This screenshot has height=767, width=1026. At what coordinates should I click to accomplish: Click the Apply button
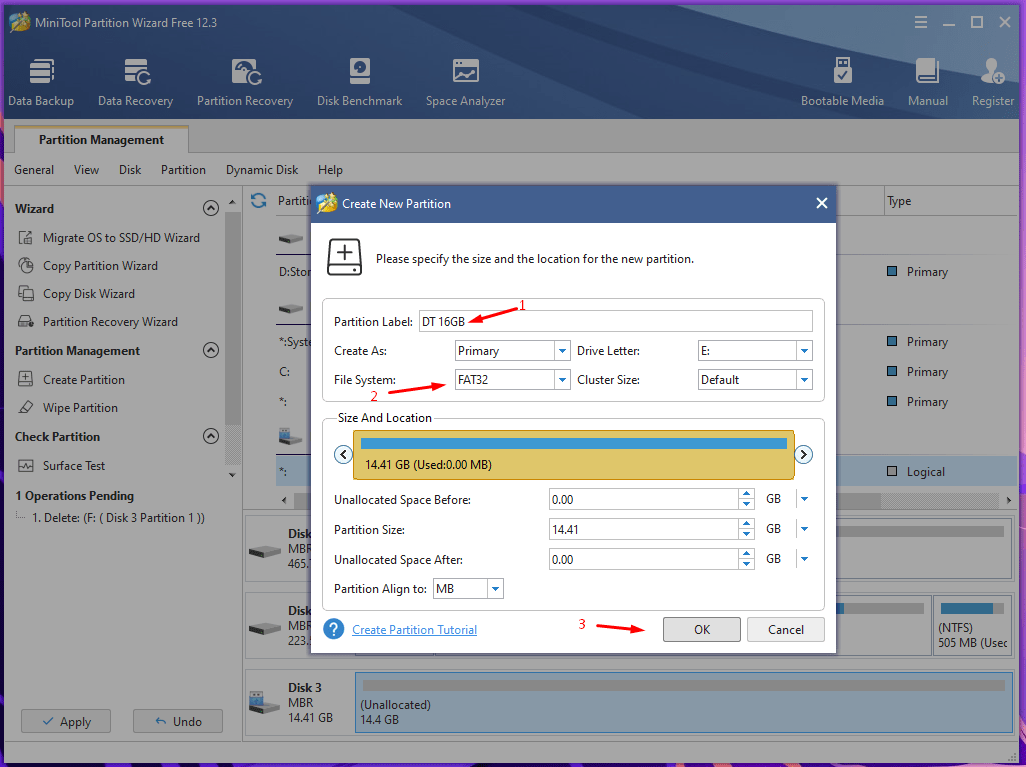point(65,721)
